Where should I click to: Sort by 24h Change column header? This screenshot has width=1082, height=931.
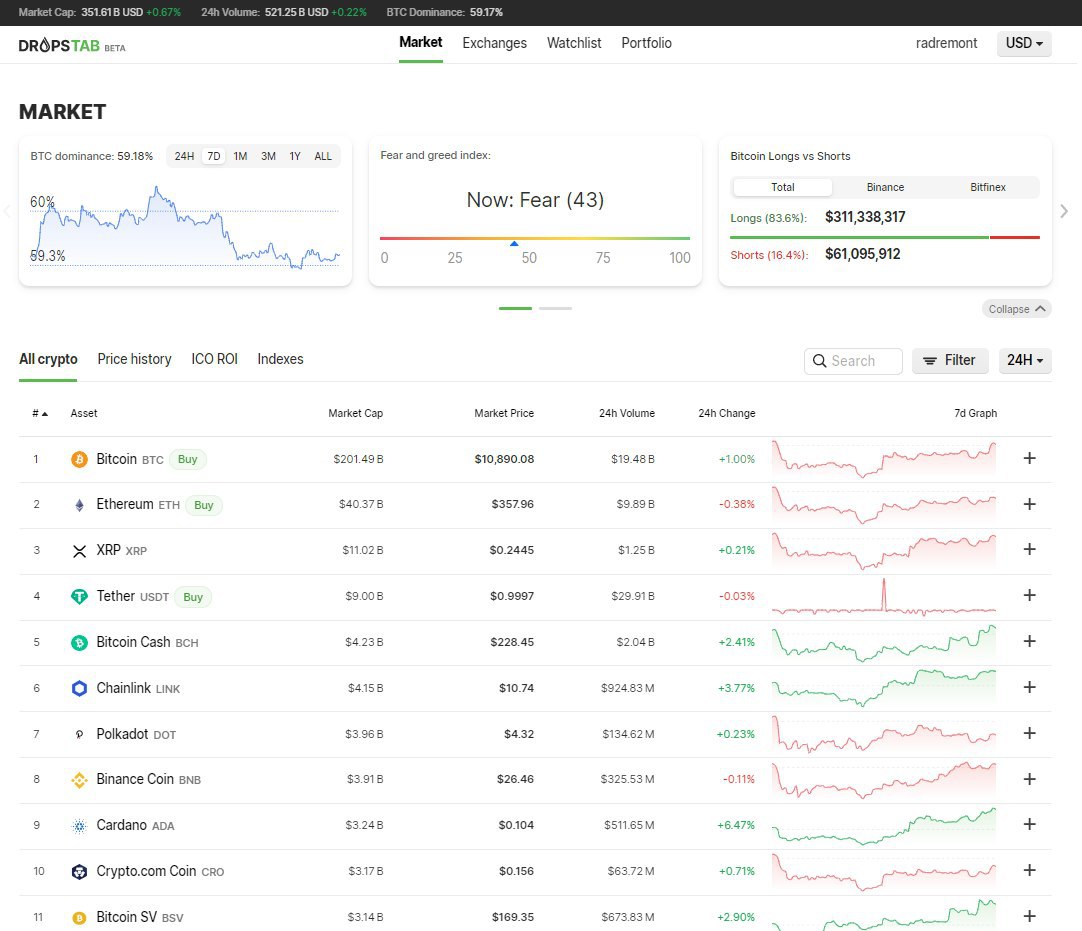[727, 413]
